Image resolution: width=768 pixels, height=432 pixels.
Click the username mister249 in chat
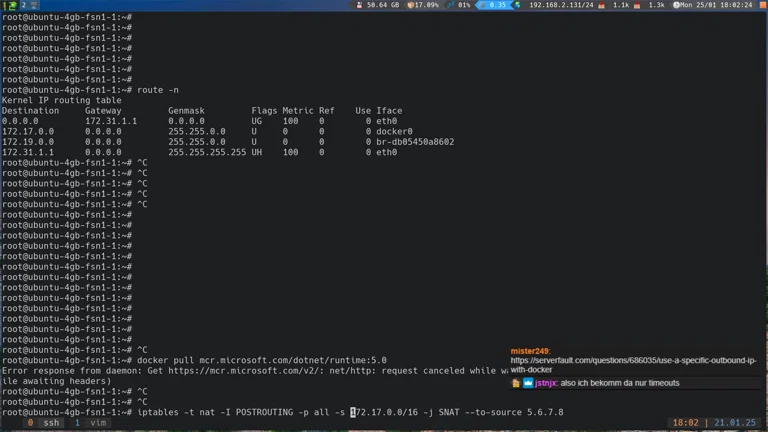(530, 351)
